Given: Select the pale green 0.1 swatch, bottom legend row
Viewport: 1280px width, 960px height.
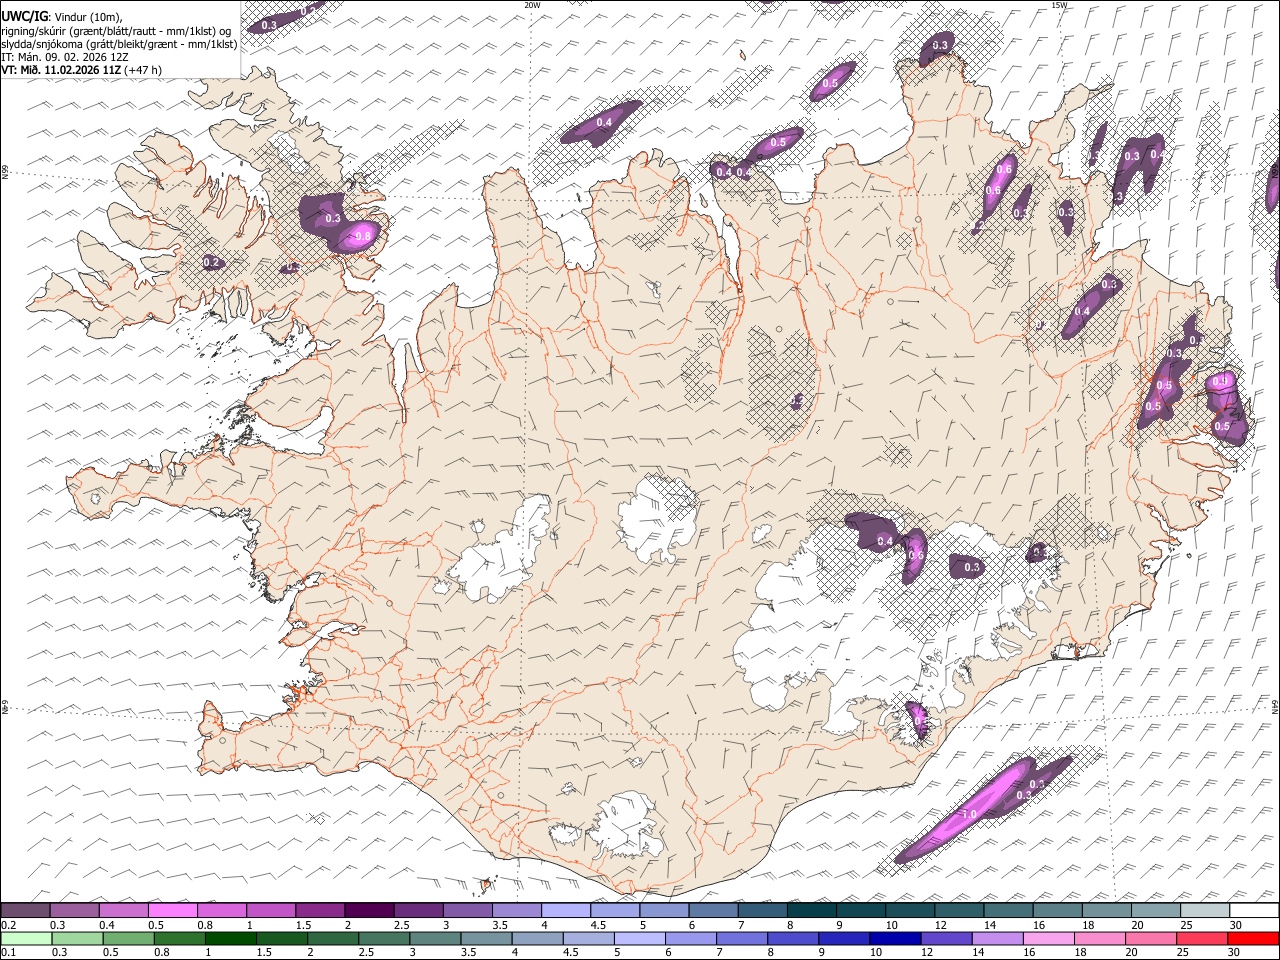Looking at the screenshot, I should [26, 938].
